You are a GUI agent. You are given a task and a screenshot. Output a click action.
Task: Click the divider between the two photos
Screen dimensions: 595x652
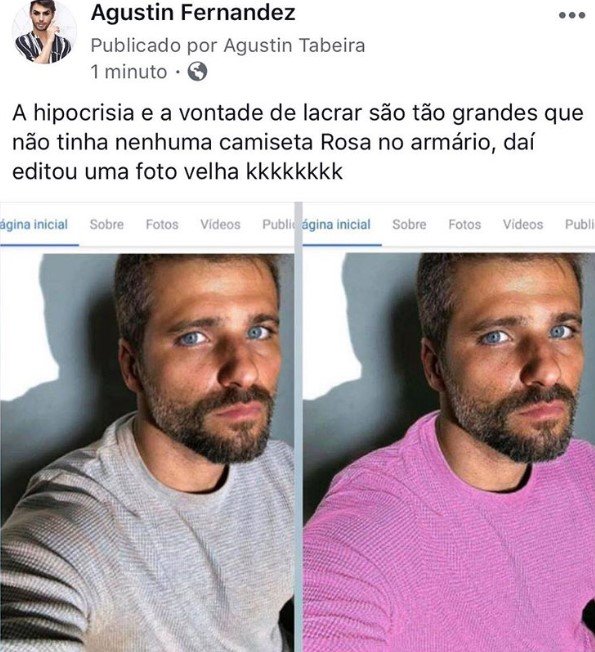coord(299,427)
